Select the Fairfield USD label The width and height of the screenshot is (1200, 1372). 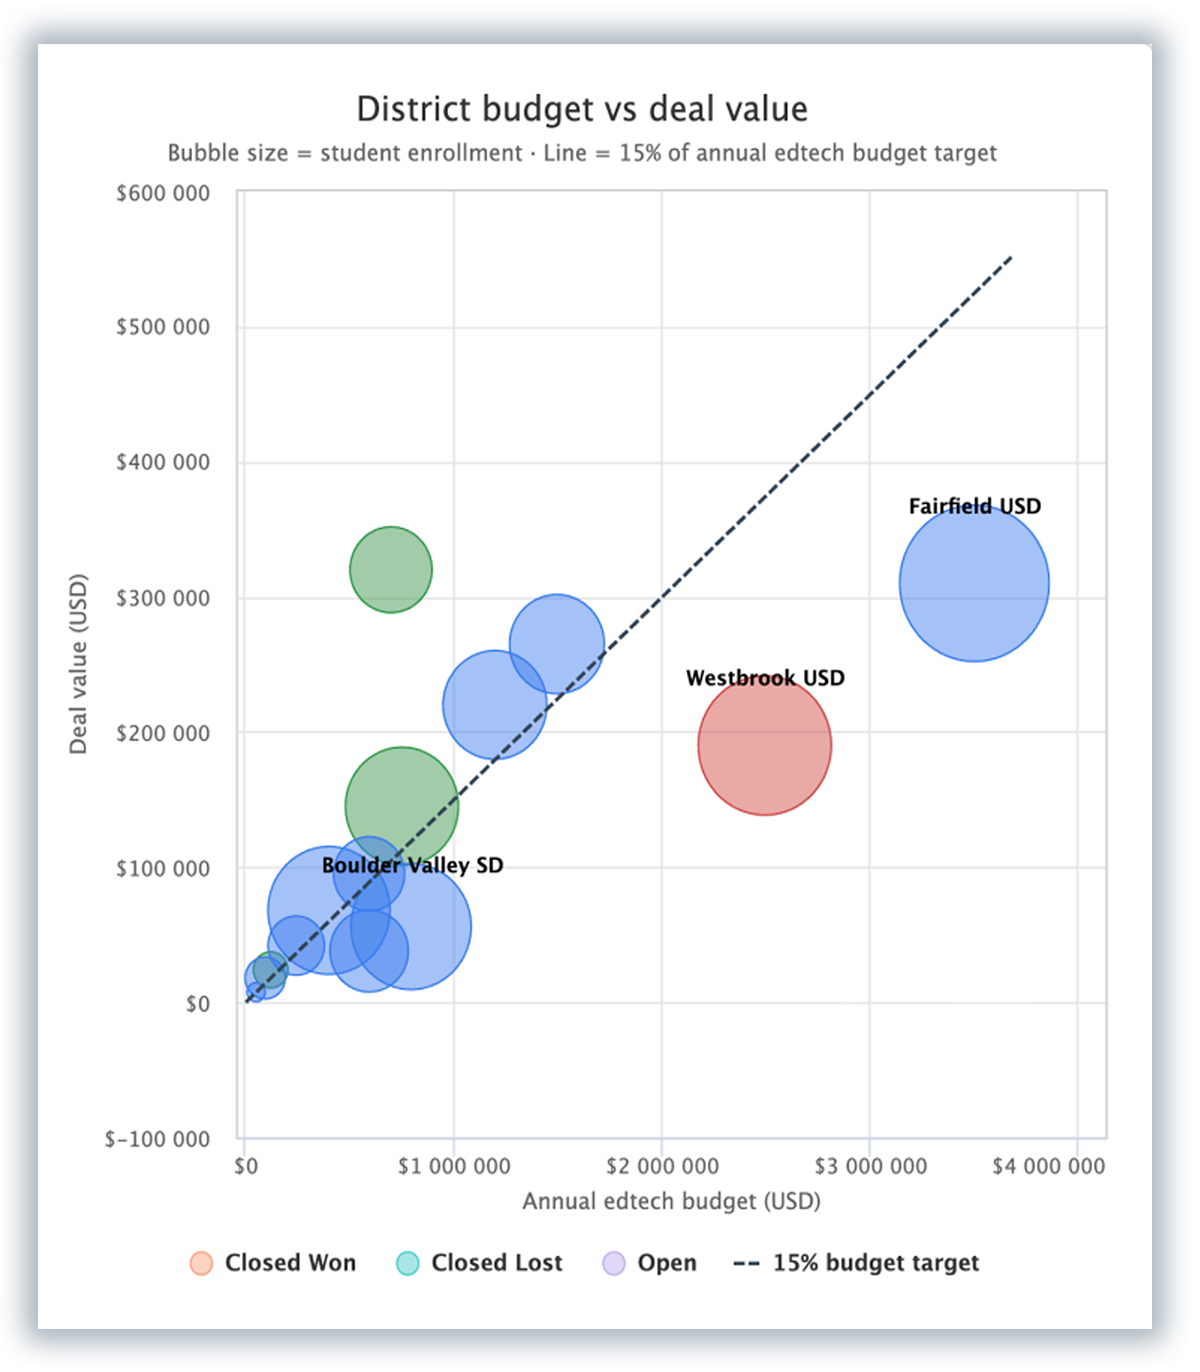(x=975, y=506)
